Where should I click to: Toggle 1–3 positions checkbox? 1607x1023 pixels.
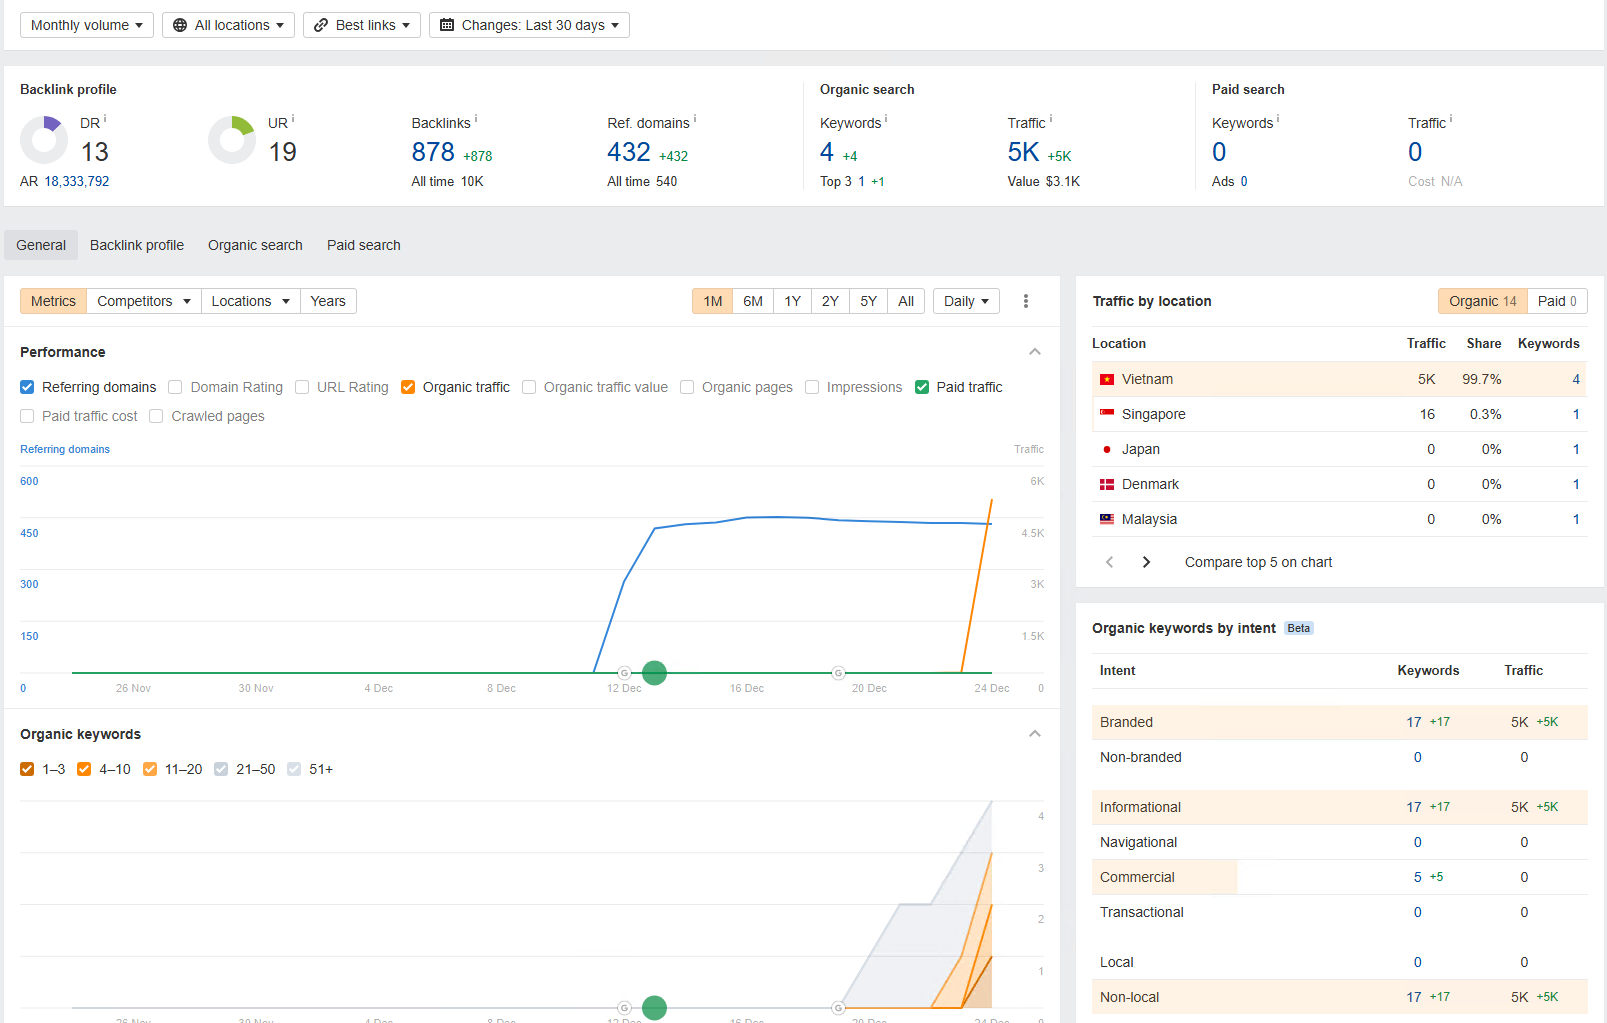27,769
